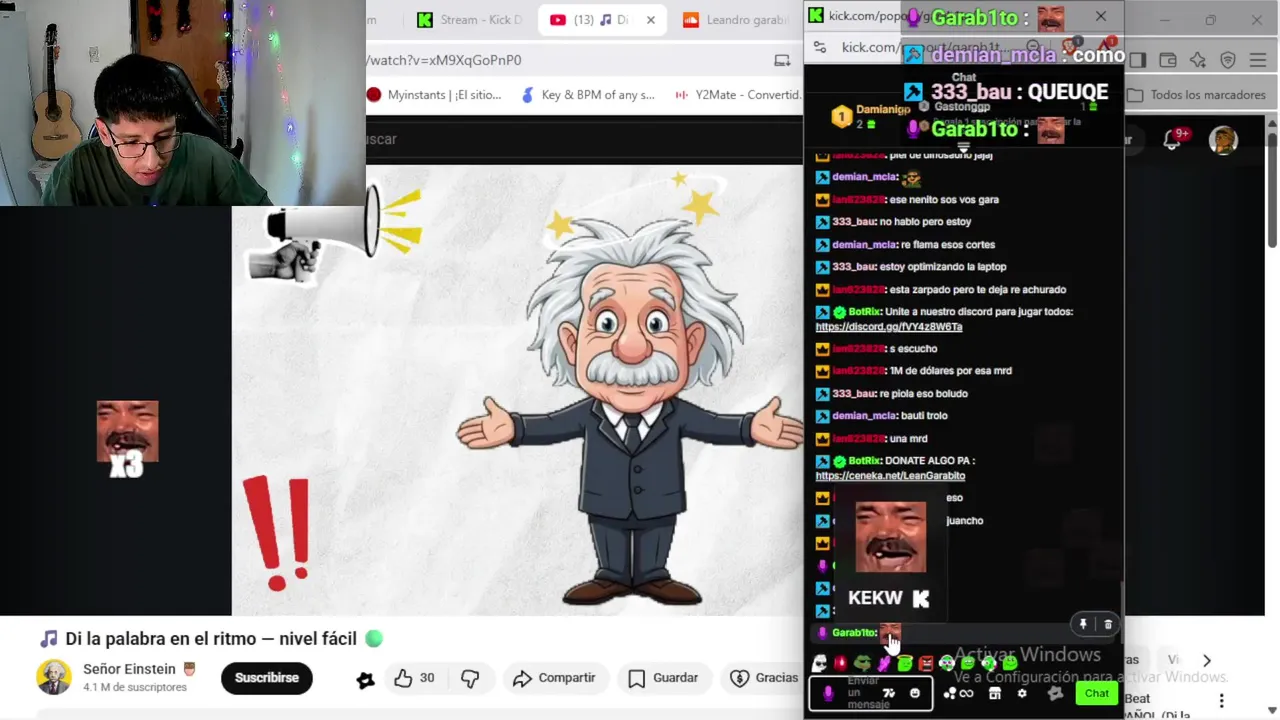Viewport: 1280px width, 720px height.
Task: Click the install/cast icon in the address bar
Action: [x=782, y=60]
